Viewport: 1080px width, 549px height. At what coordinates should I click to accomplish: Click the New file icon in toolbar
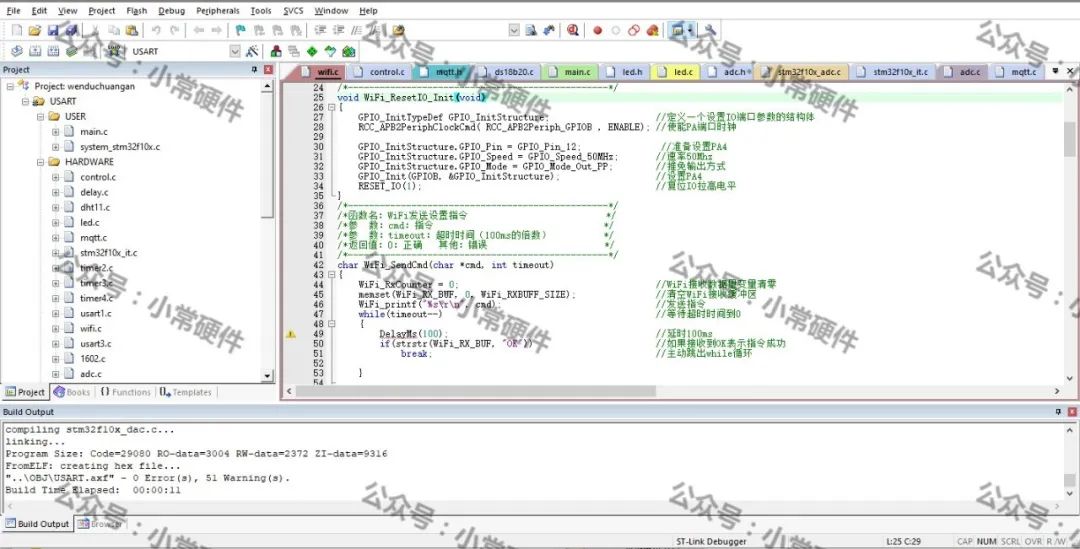click(x=16, y=31)
